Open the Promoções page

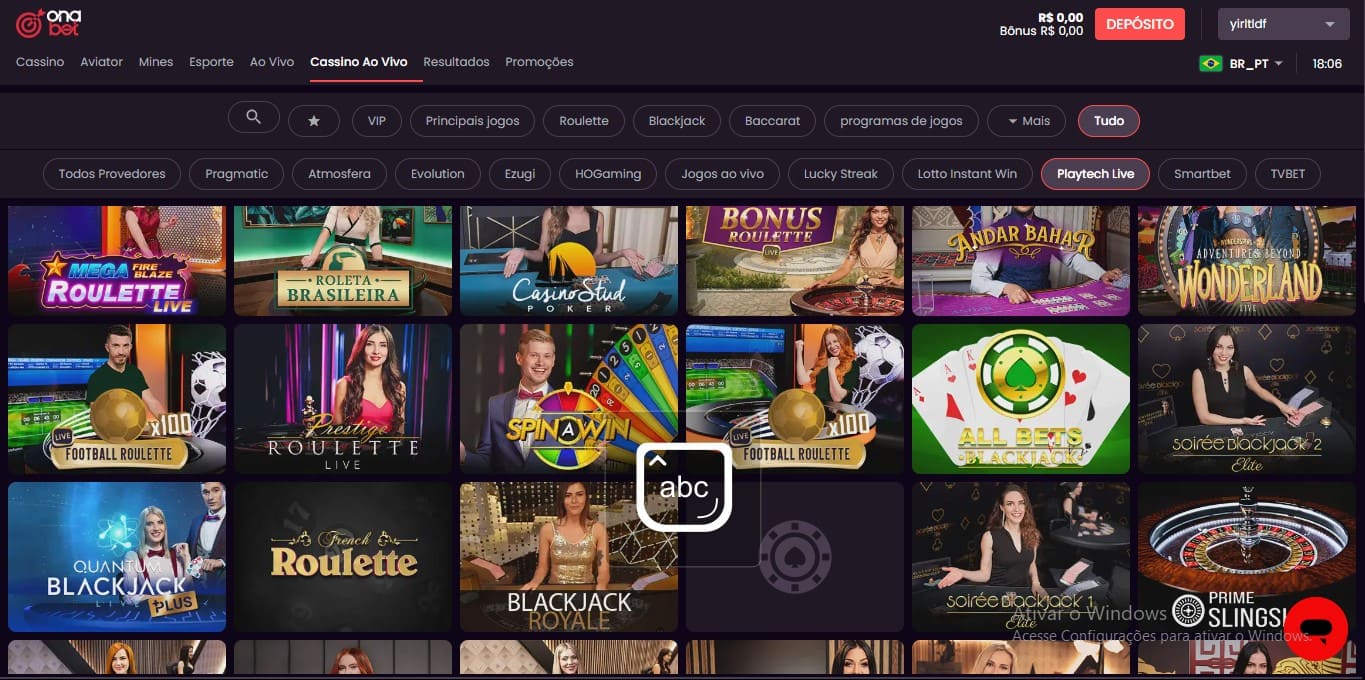coord(539,62)
